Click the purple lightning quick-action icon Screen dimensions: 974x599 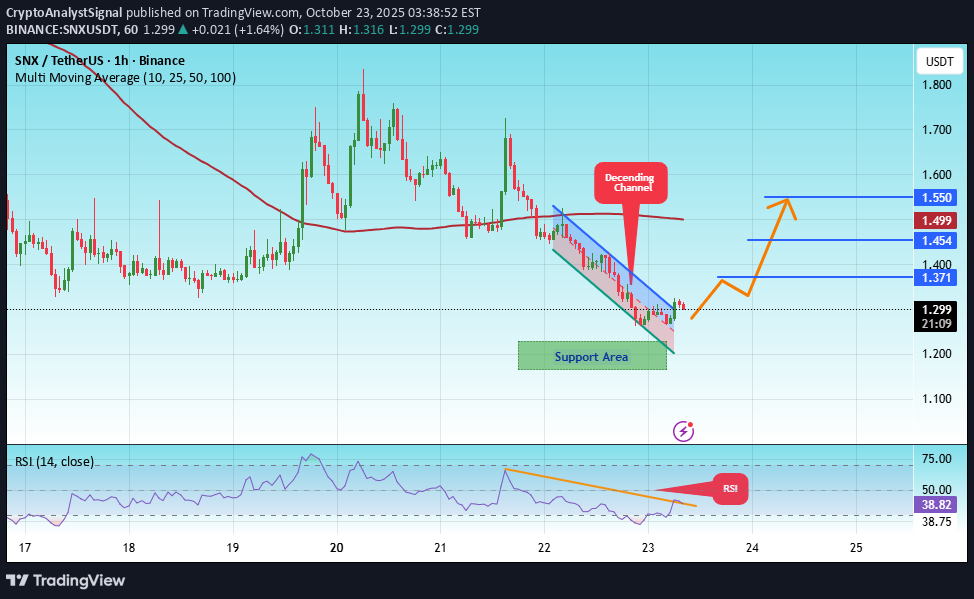(x=684, y=431)
